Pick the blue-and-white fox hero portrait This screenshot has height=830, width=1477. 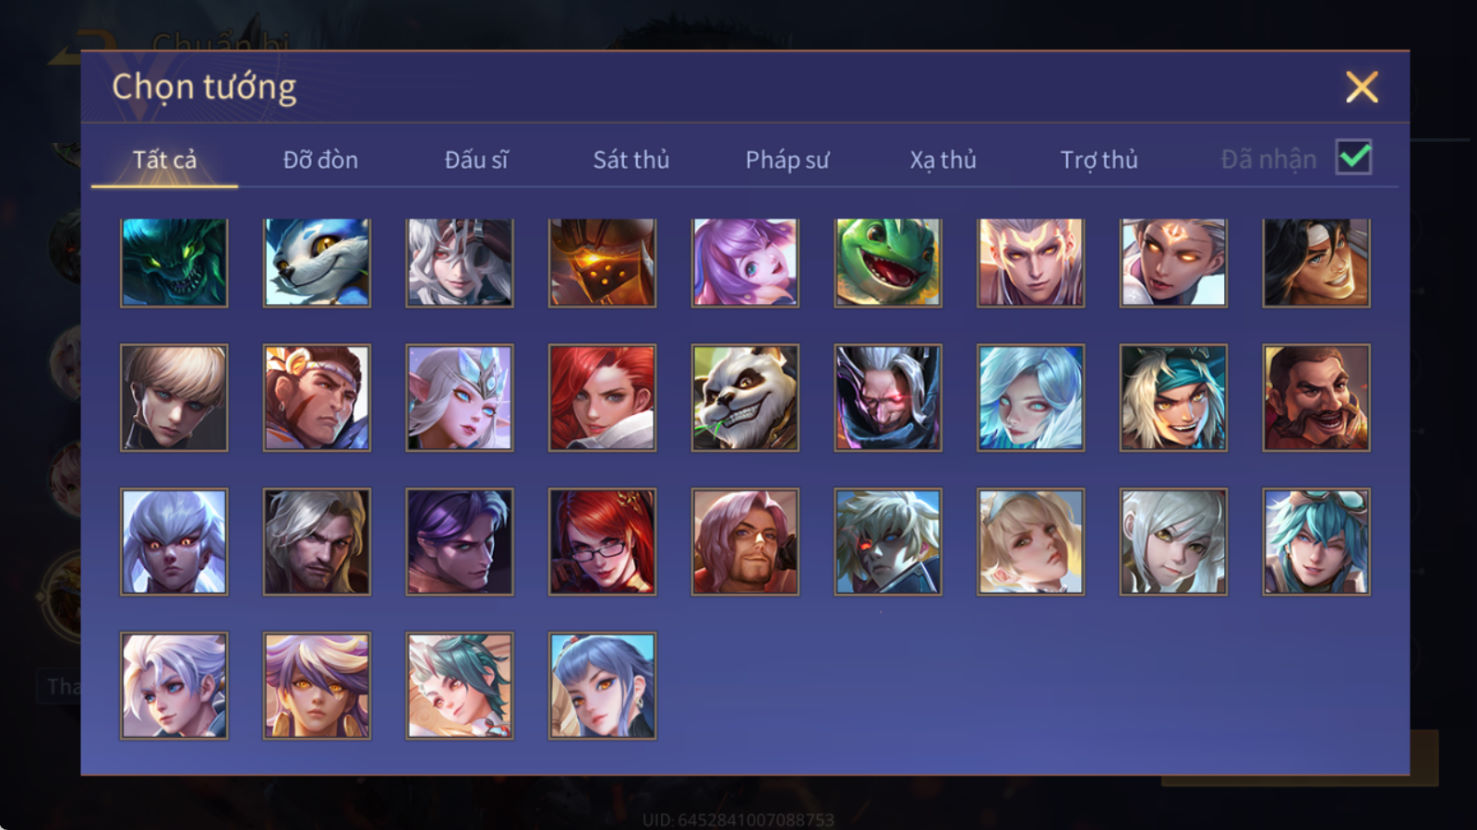pos(317,262)
